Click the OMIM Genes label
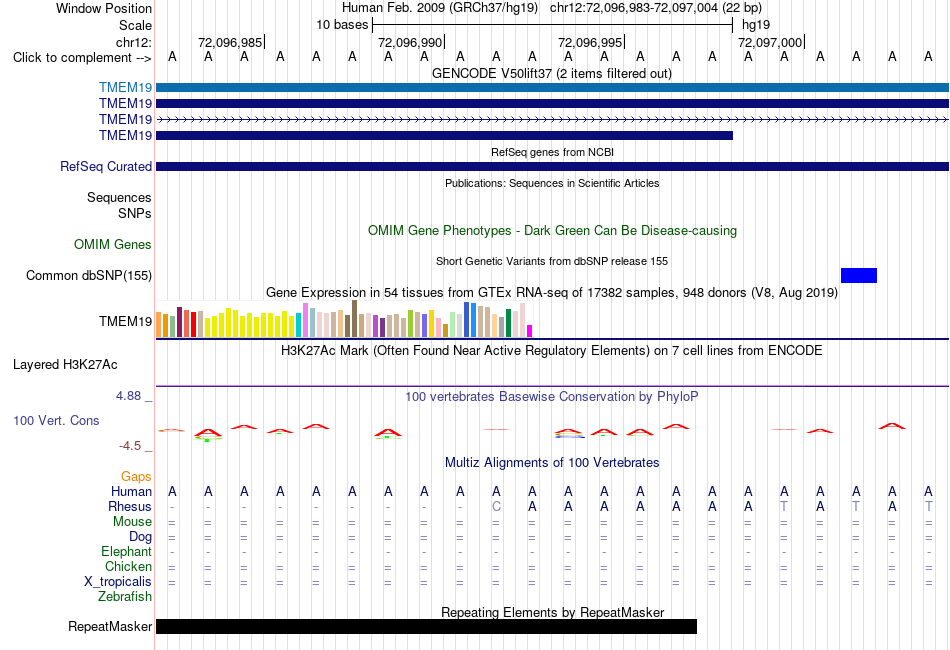950x650 pixels. pyautogui.click(x=113, y=244)
